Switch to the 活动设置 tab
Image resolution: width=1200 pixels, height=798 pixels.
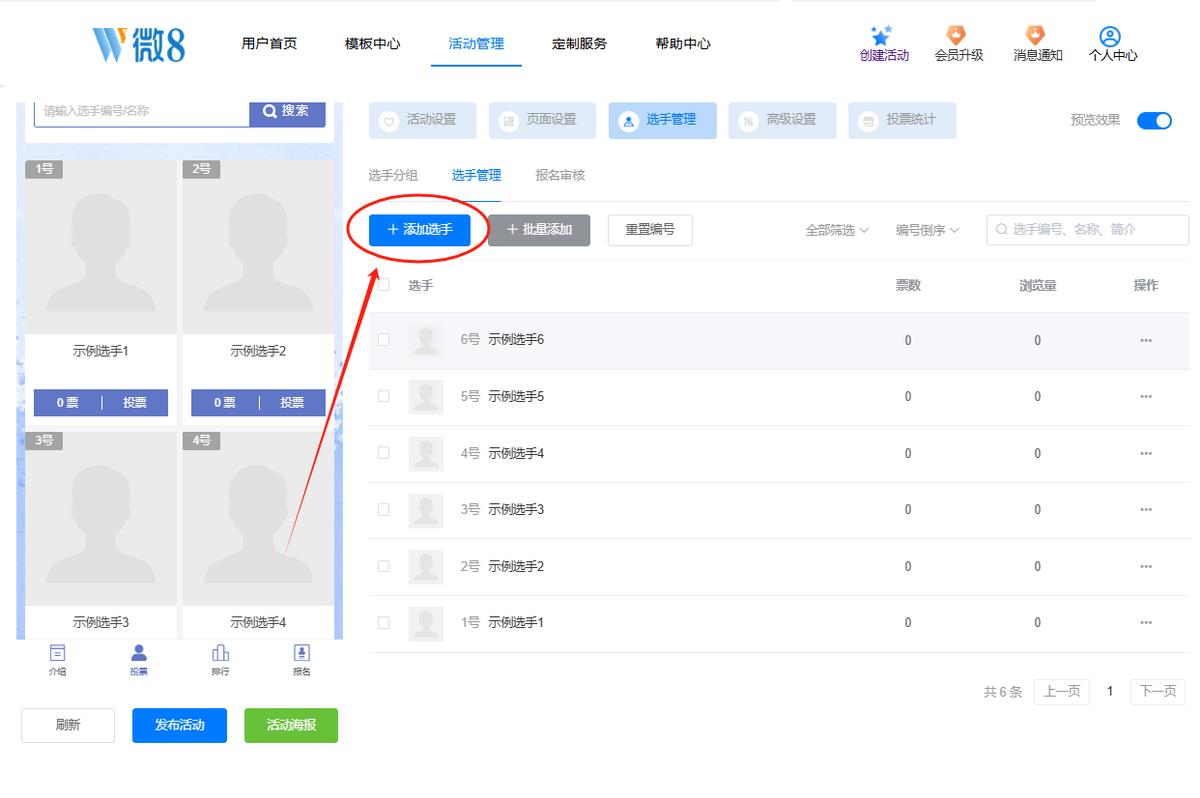tap(422, 120)
